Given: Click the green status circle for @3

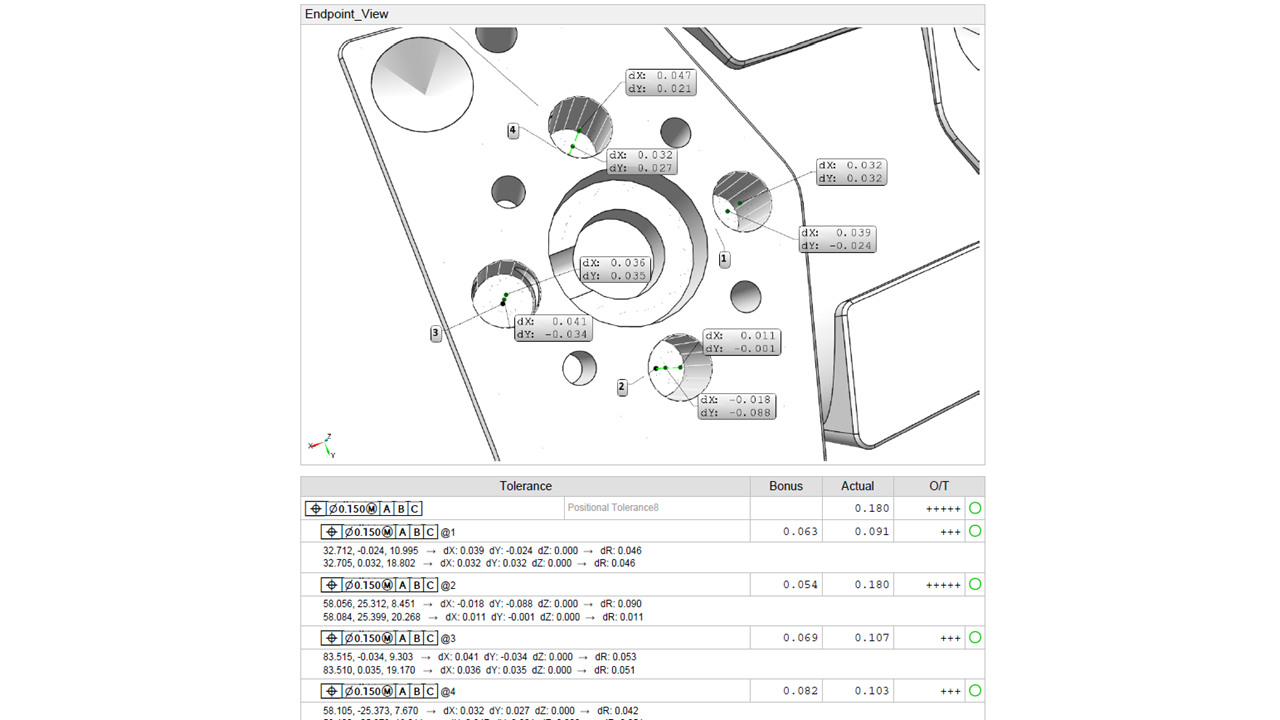Looking at the screenshot, I should (974, 637).
